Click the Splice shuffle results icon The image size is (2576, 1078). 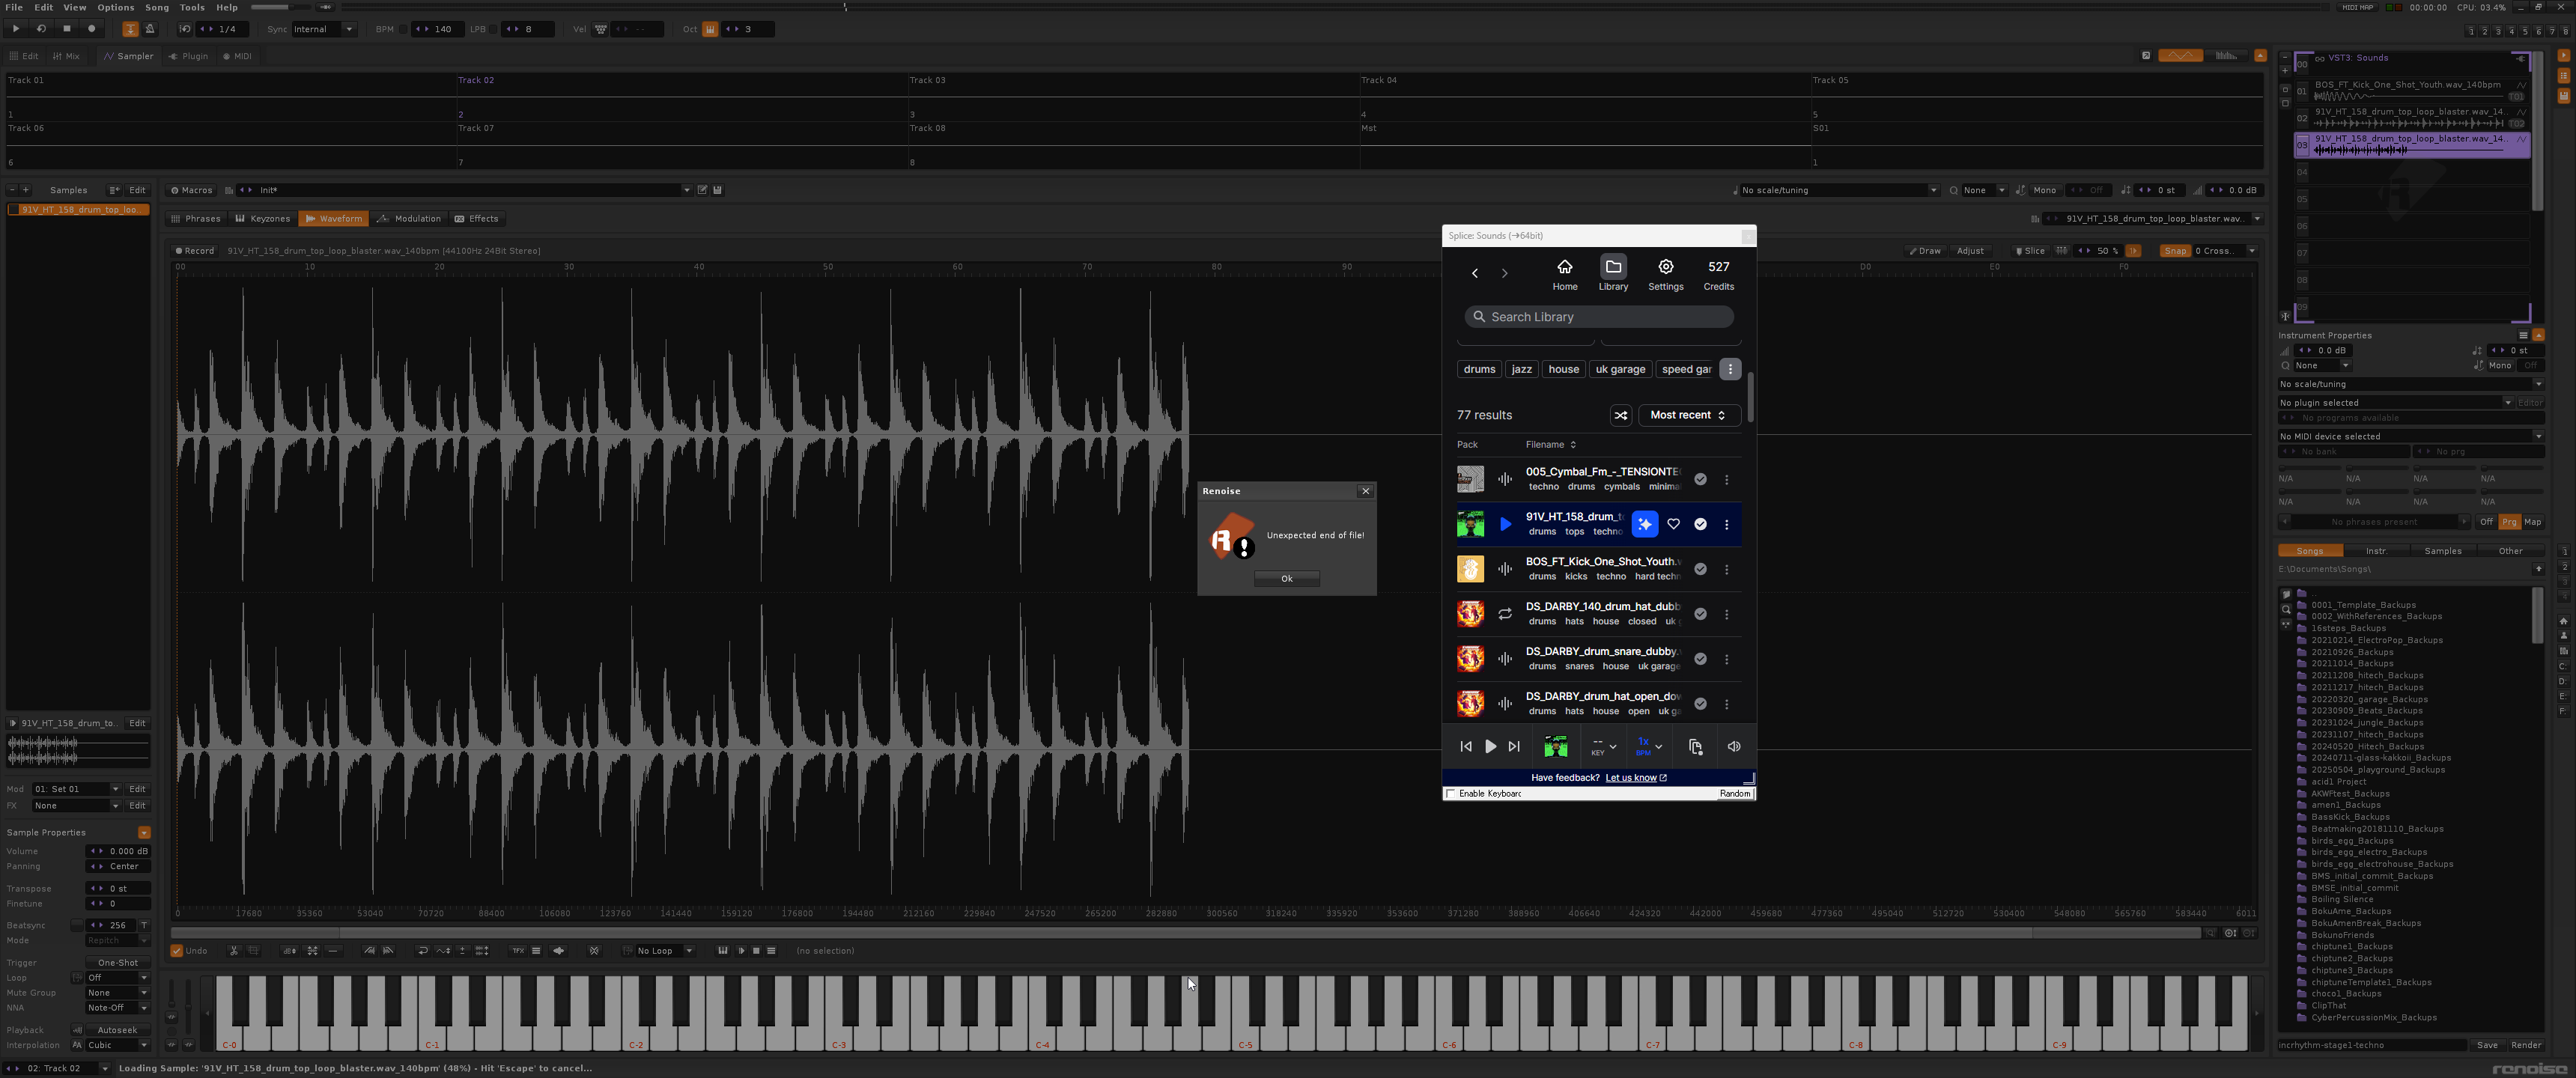point(1620,415)
